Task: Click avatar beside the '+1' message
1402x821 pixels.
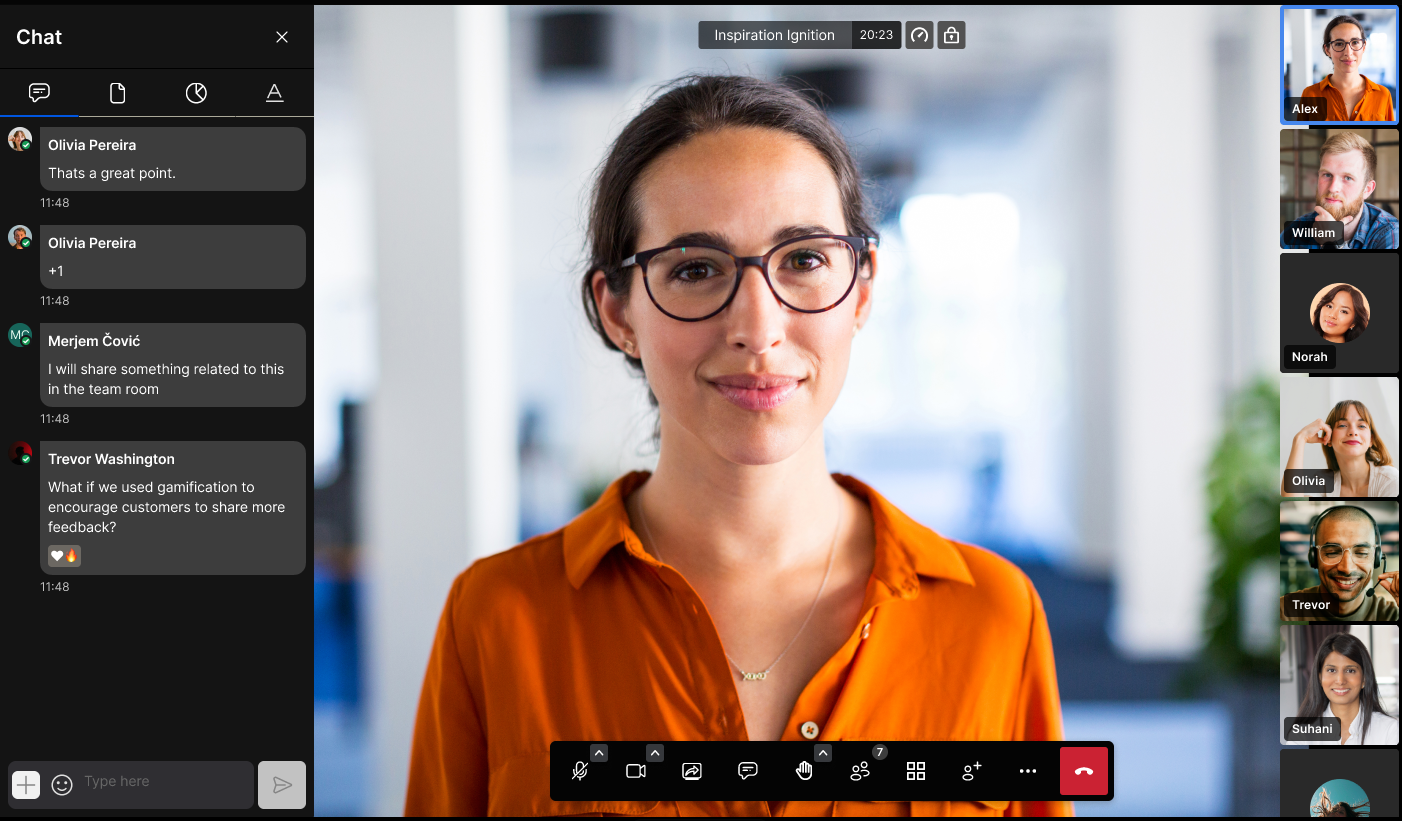Action: (x=20, y=237)
